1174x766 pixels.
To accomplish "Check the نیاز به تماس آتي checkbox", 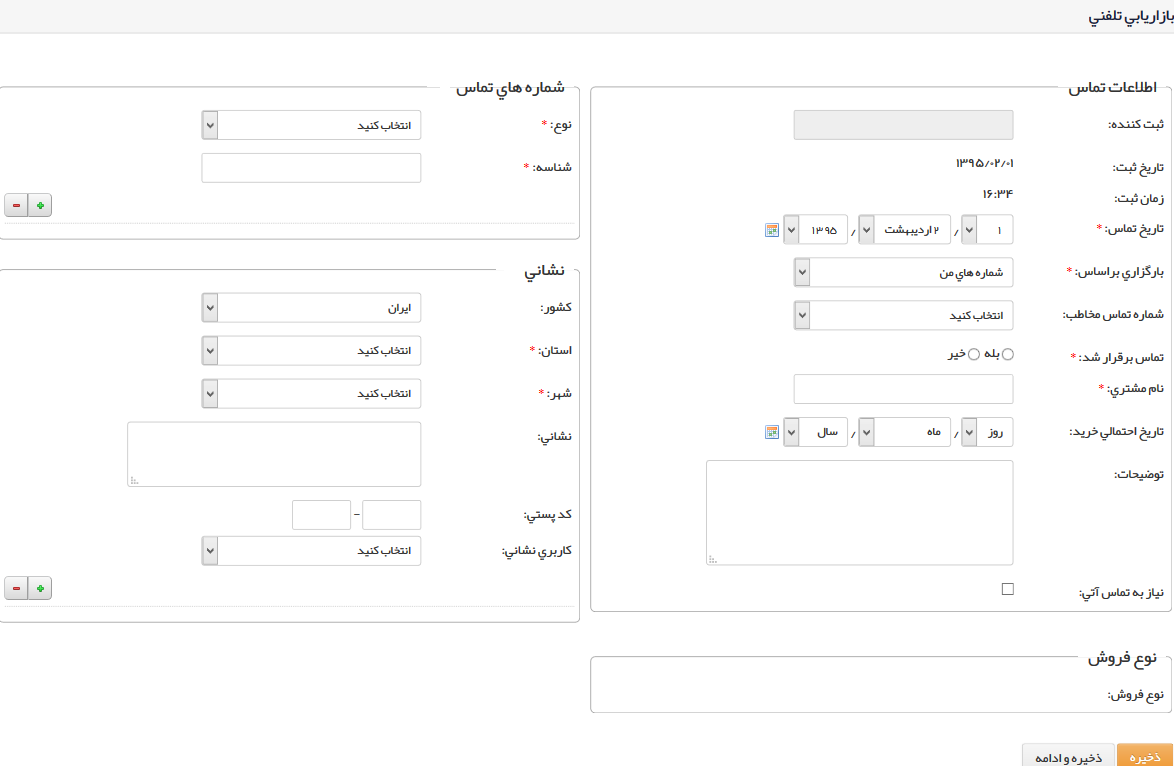I will point(1008,589).
